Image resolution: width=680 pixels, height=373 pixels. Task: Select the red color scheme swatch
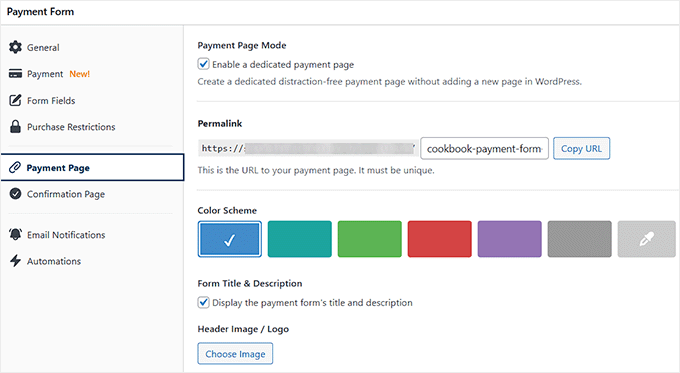(439, 239)
